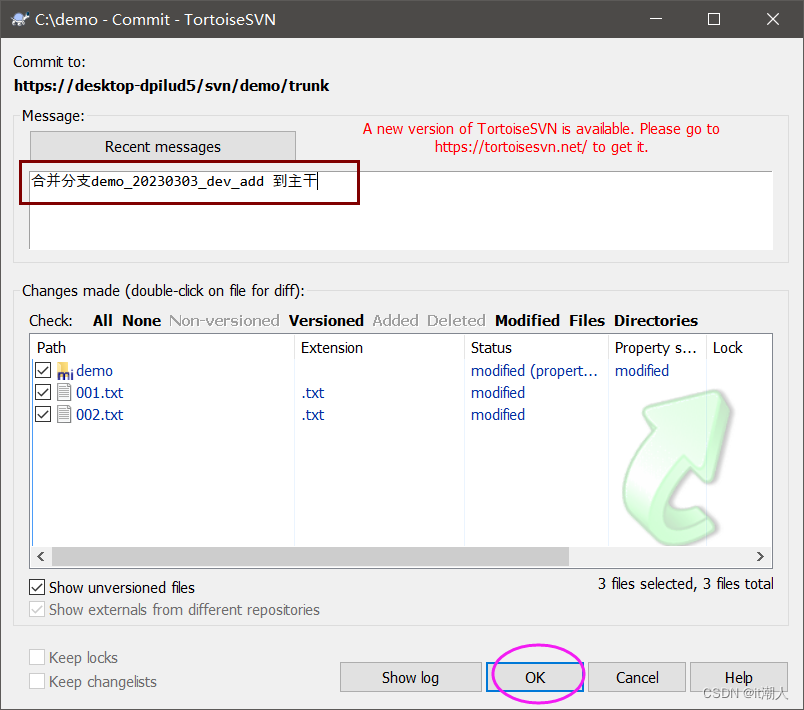Viewport: 804px width, 710px height.
Task: Sort by Extension column header
Action: click(379, 348)
